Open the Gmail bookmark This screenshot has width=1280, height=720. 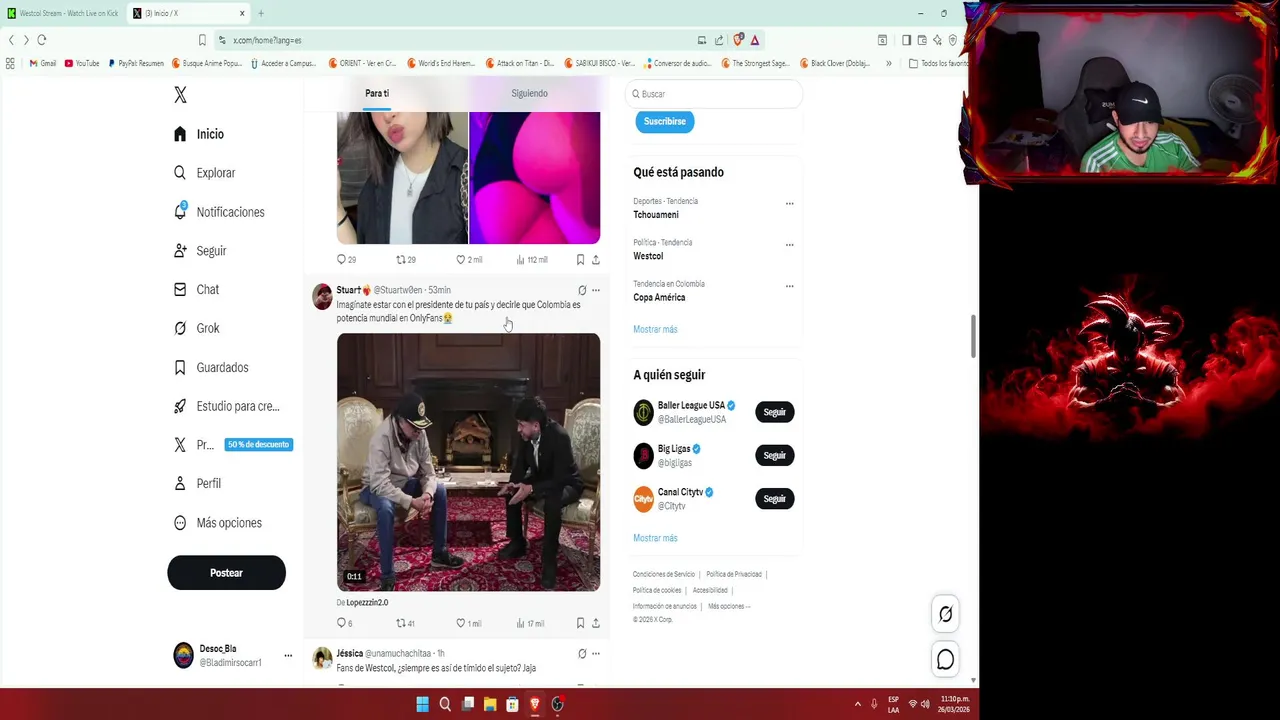click(x=42, y=63)
